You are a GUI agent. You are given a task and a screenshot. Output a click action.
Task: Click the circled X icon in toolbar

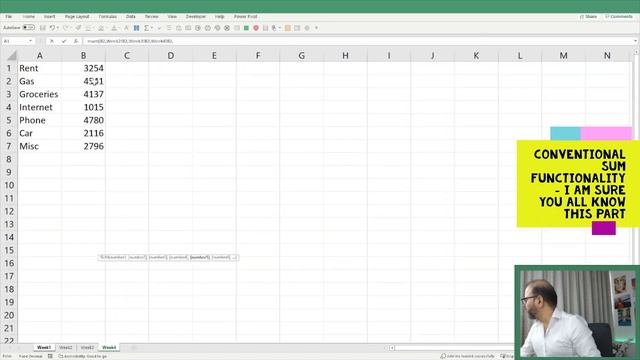pyautogui.click(x=227, y=28)
